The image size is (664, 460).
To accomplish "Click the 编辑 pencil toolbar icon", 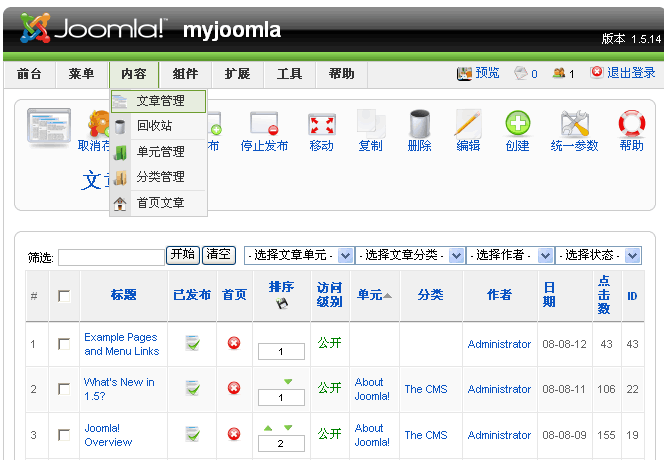I will click(x=468, y=123).
